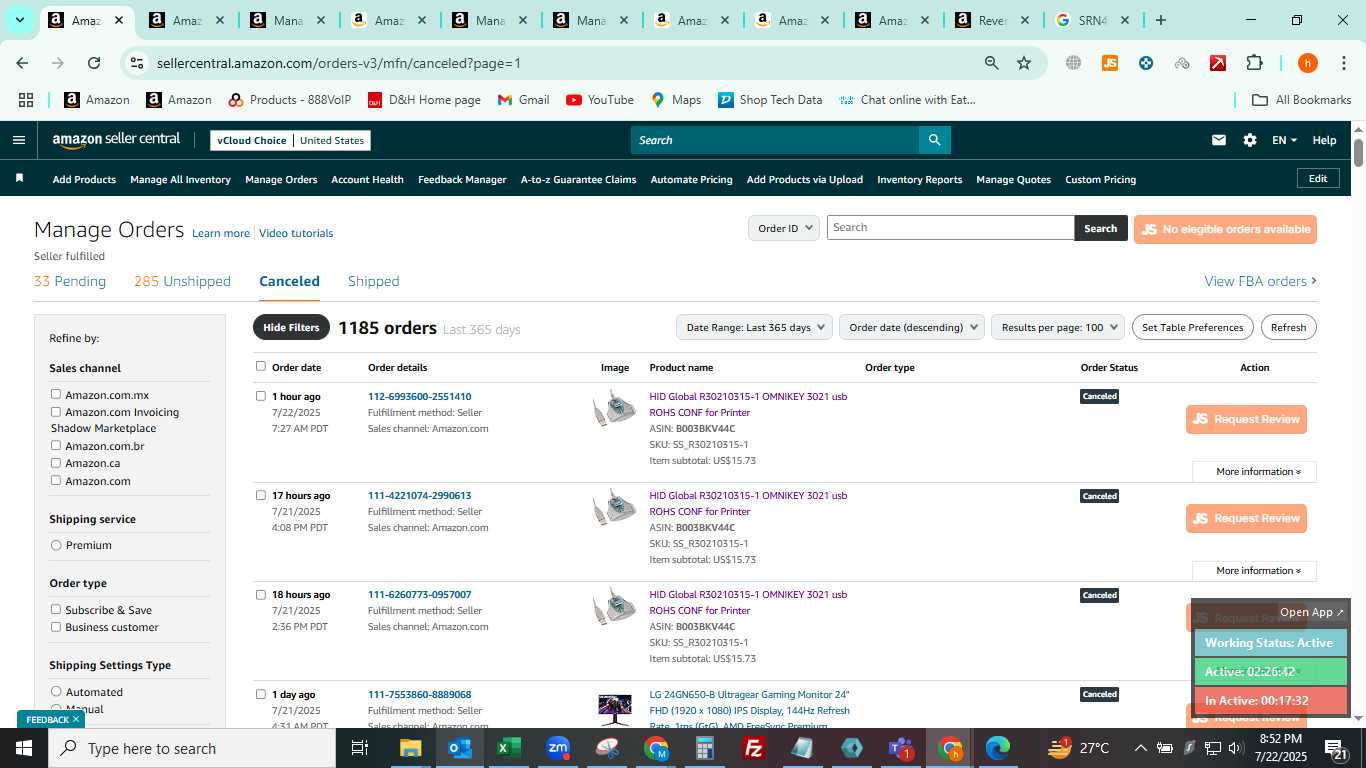
Task: Open the Date Range Last 365 days dropdown
Action: tap(755, 327)
